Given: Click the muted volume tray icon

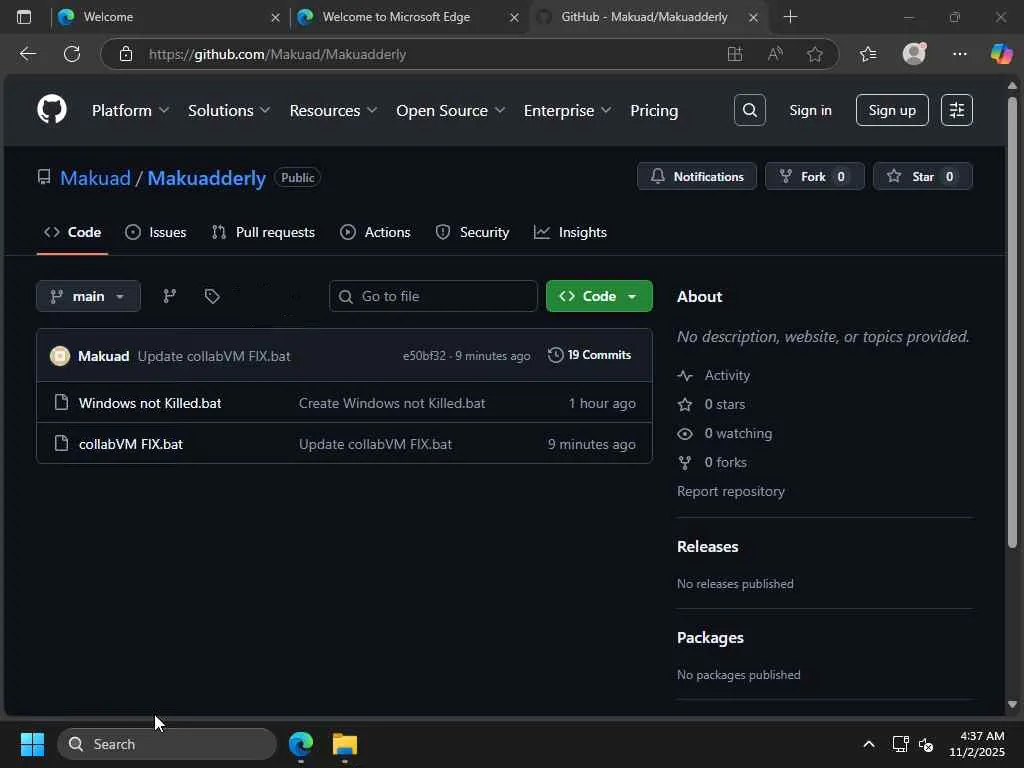Looking at the screenshot, I should (x=925, y=744).
